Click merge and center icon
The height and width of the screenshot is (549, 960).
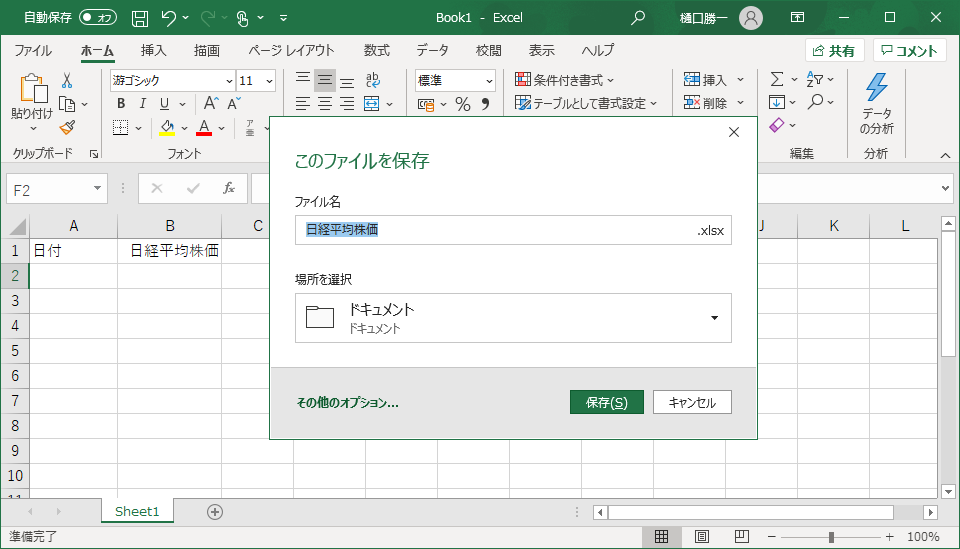tap(372, 103)
